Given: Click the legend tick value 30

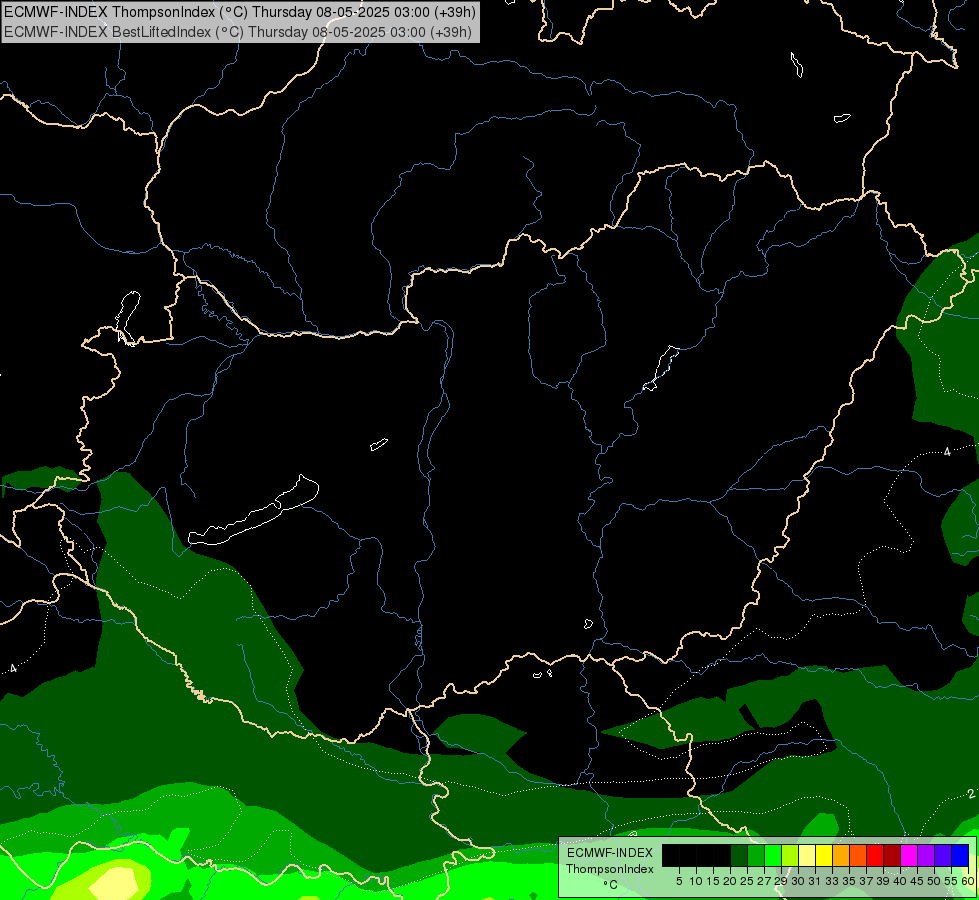Looking at the screenshot, I should tap(799, 881).
